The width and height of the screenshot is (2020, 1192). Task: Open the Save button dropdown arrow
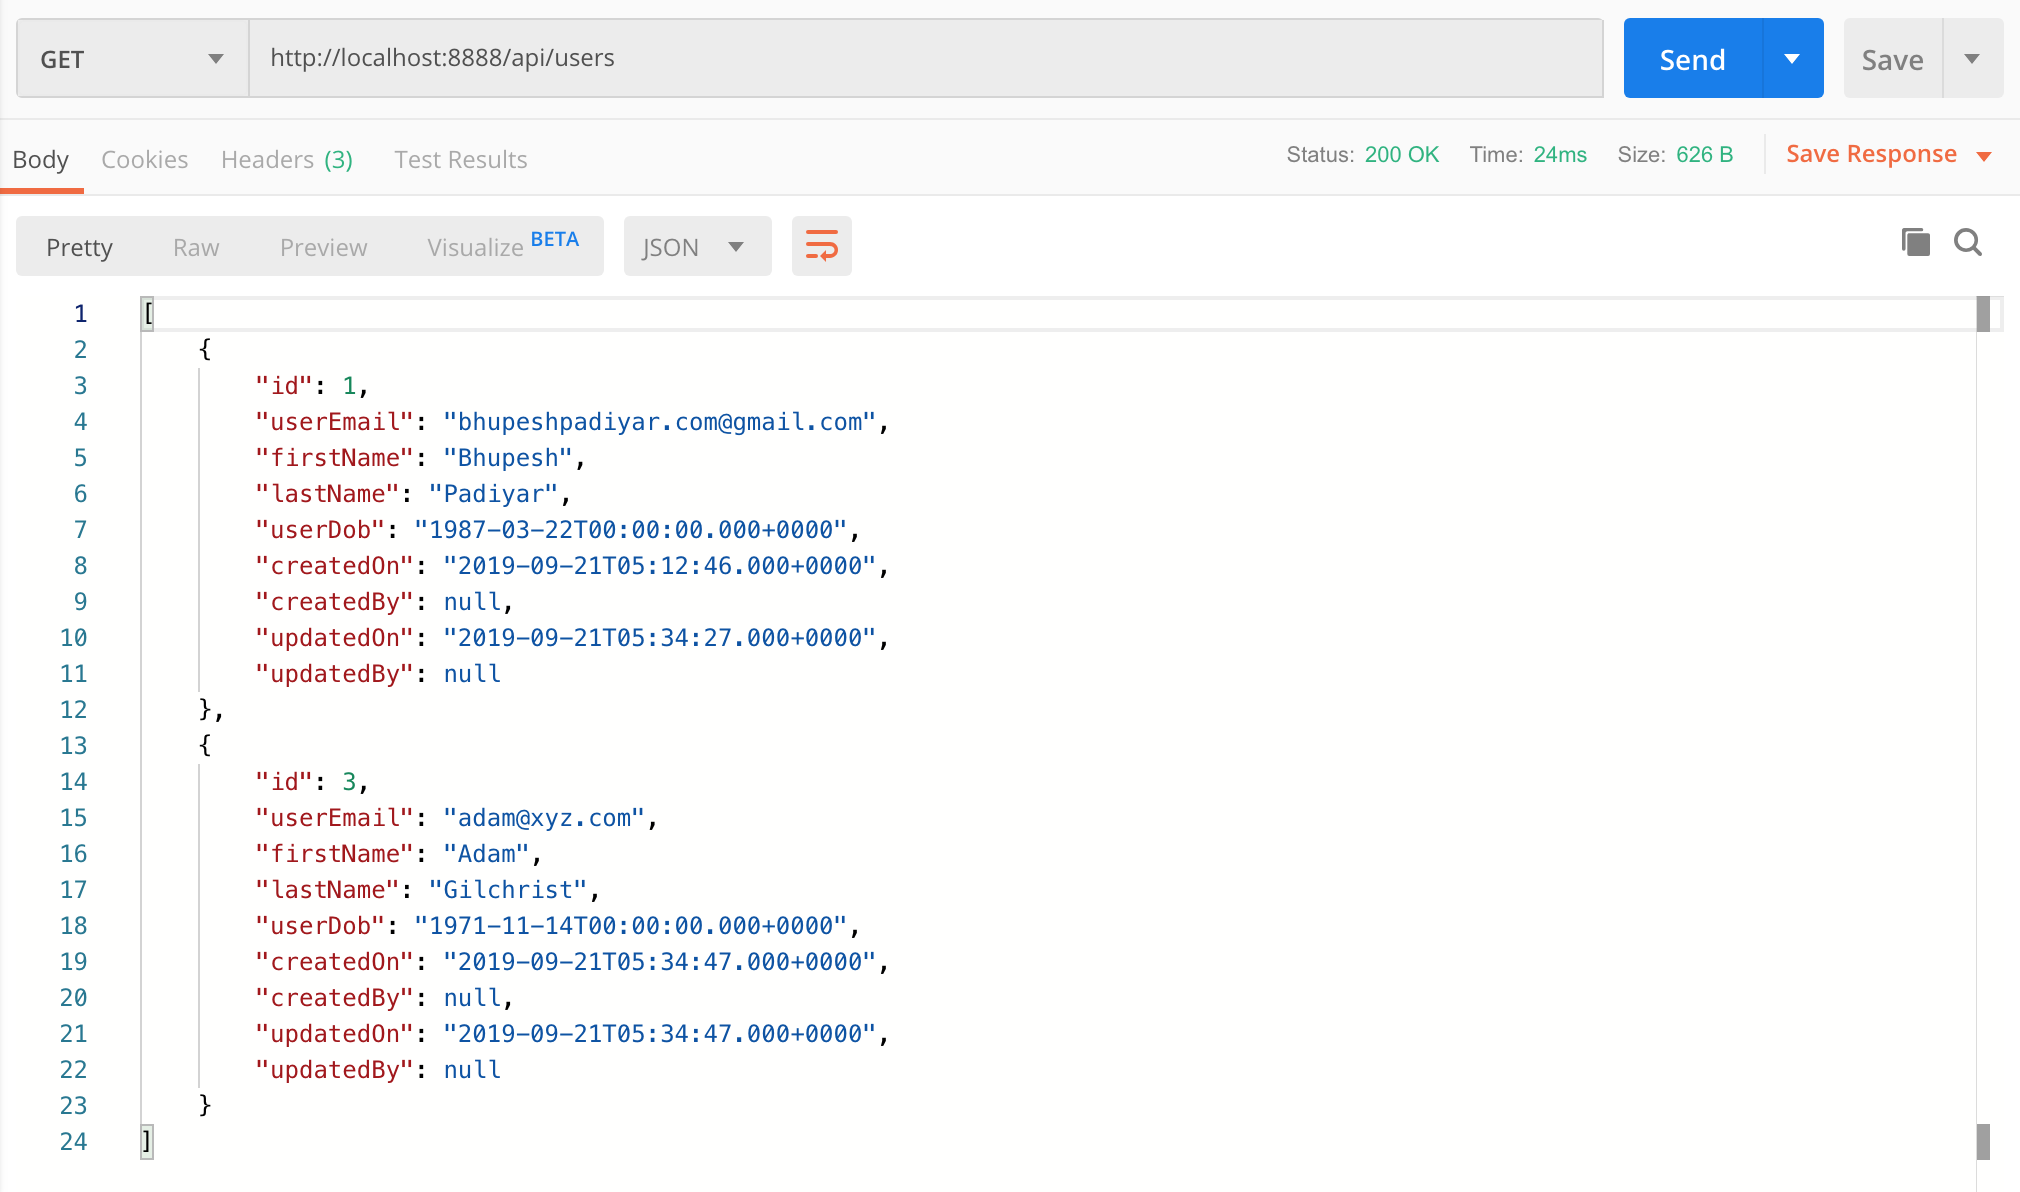[x=1972, y=59]
